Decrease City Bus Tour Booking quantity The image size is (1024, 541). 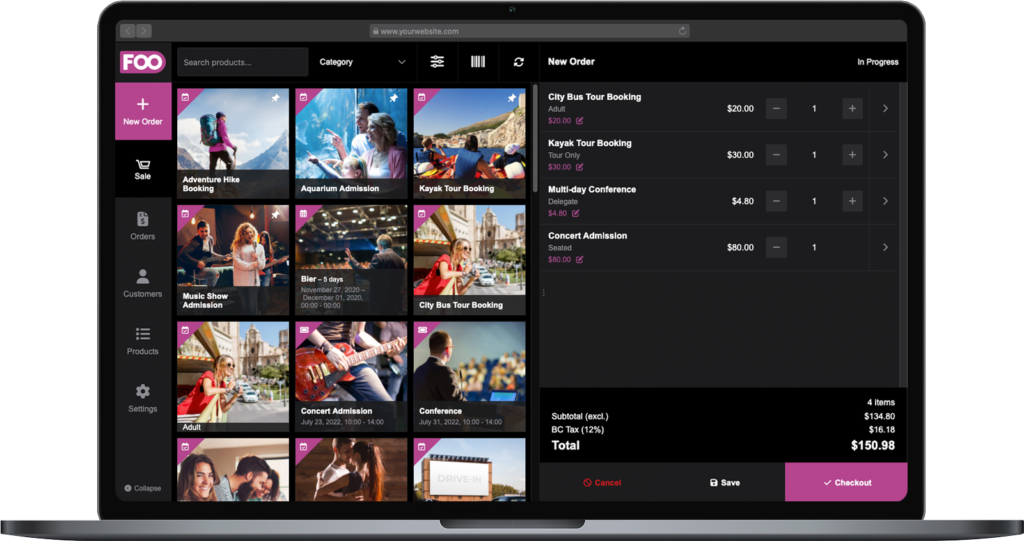point(776,108)
